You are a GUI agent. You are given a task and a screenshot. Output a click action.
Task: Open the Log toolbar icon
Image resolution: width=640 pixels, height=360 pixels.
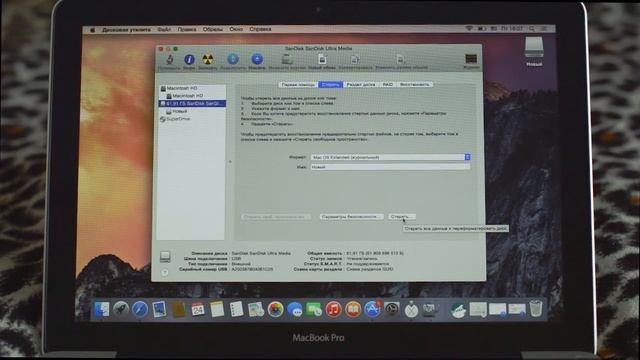[471, 60]
